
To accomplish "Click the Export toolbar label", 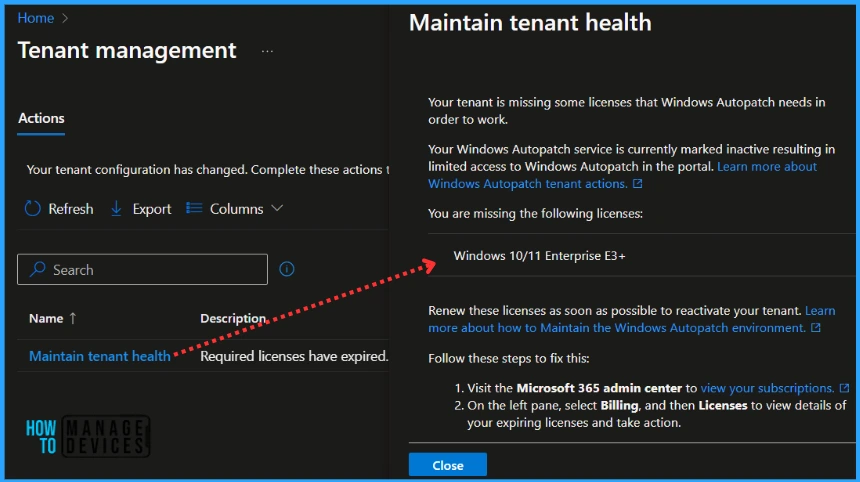I will coord(152,209).
